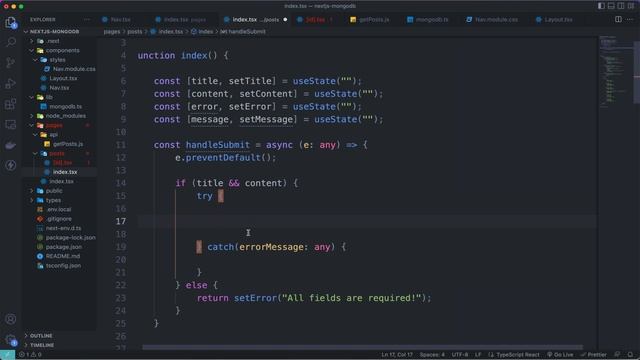Open the Run and Debug view

pyautogui.click(x=11, y=83)
